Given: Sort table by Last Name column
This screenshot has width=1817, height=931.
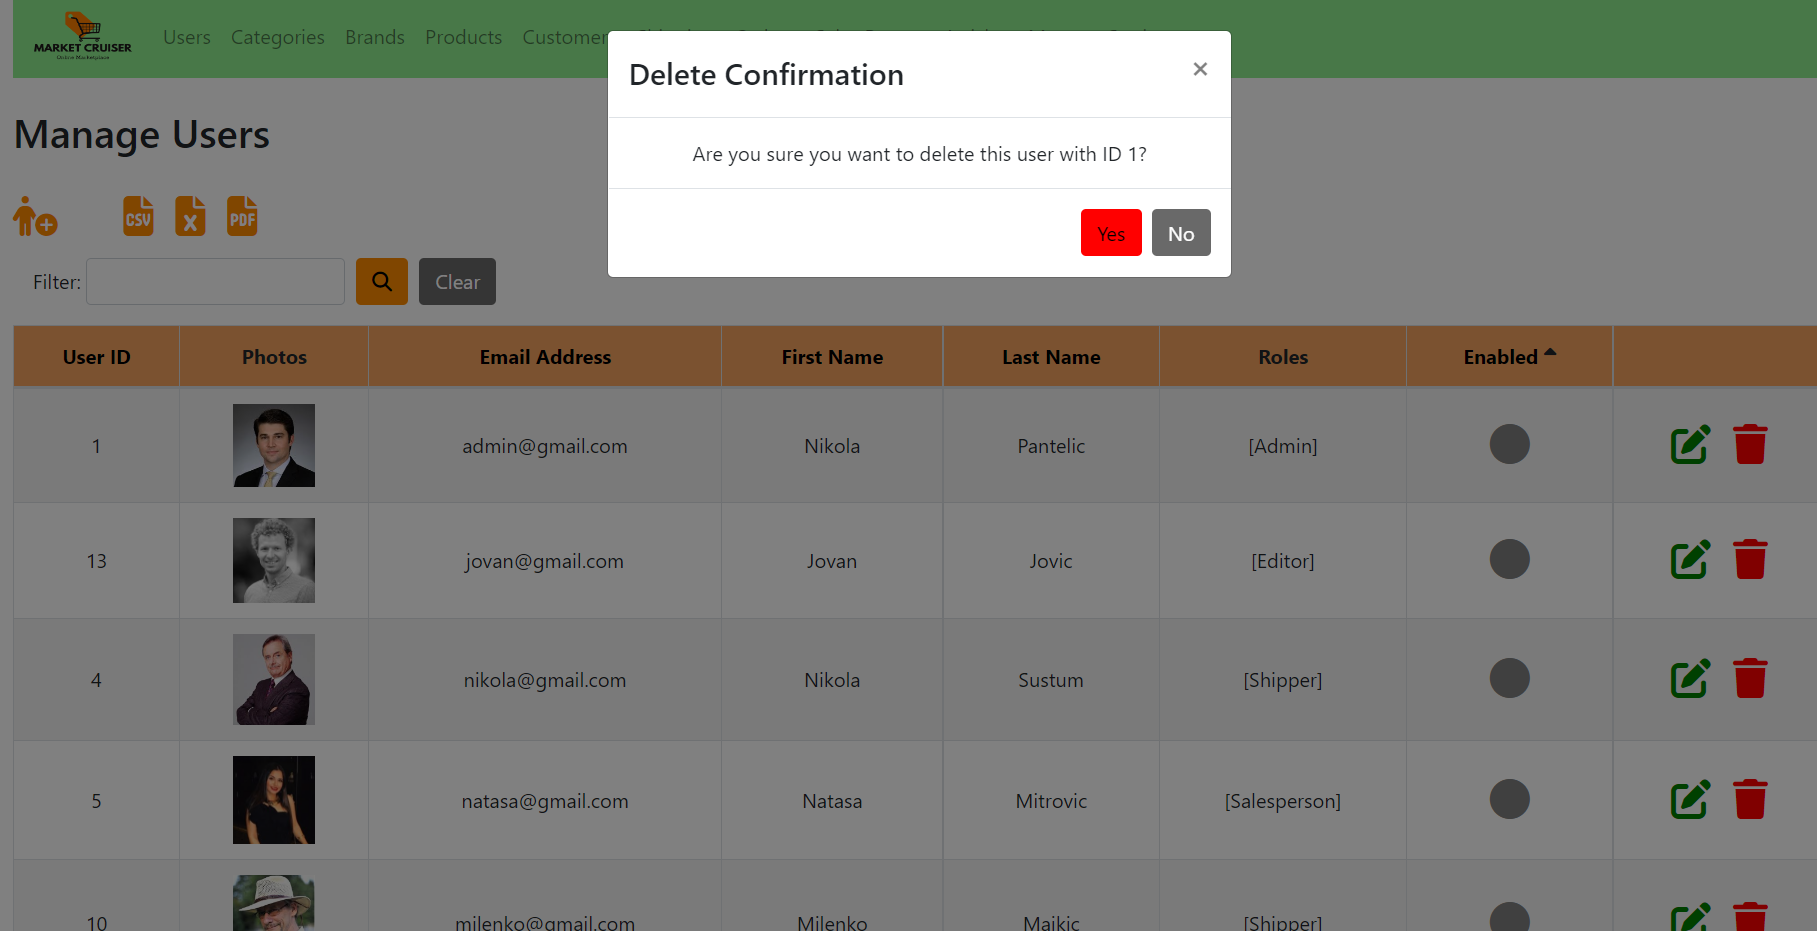Looking at the screenshot, I should (1051, 357).
